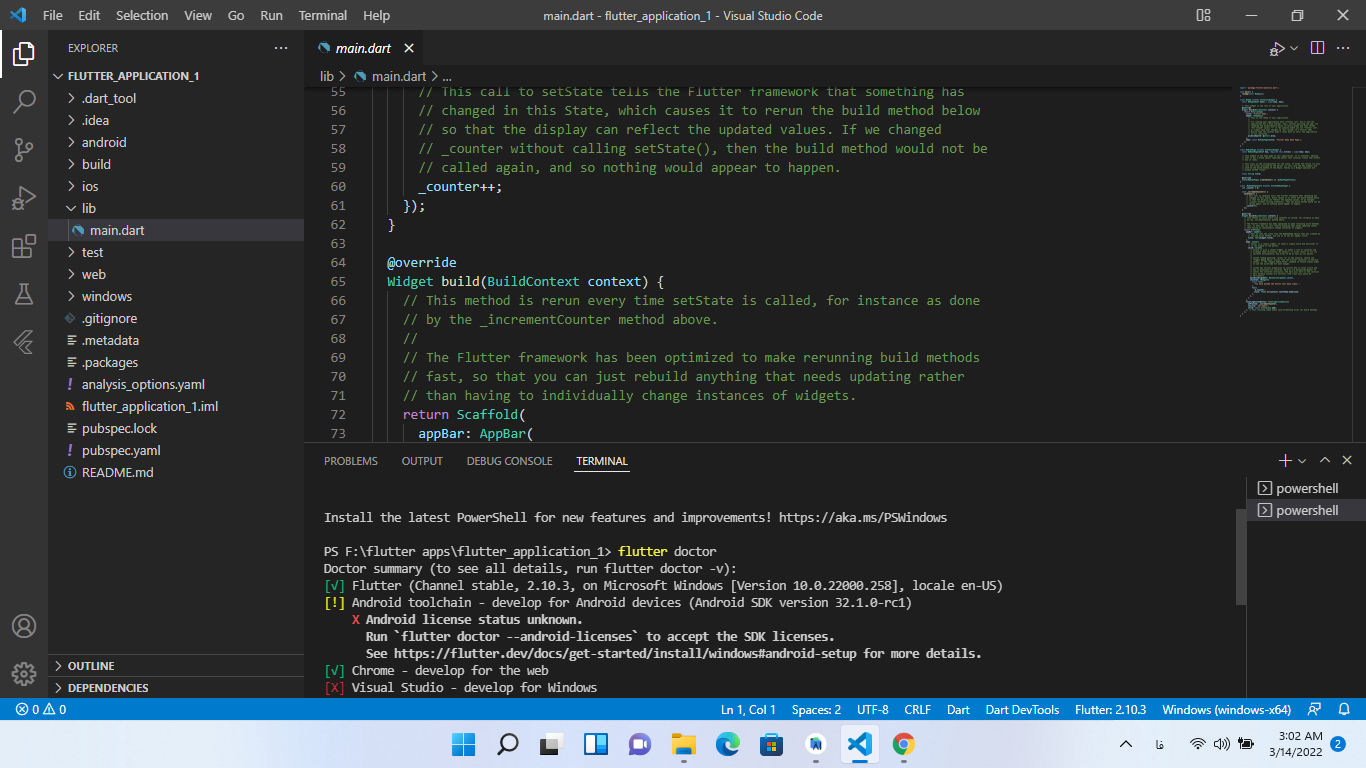
Task: Open the Flutter sidebar icon
Action: (x=24, y=342)
